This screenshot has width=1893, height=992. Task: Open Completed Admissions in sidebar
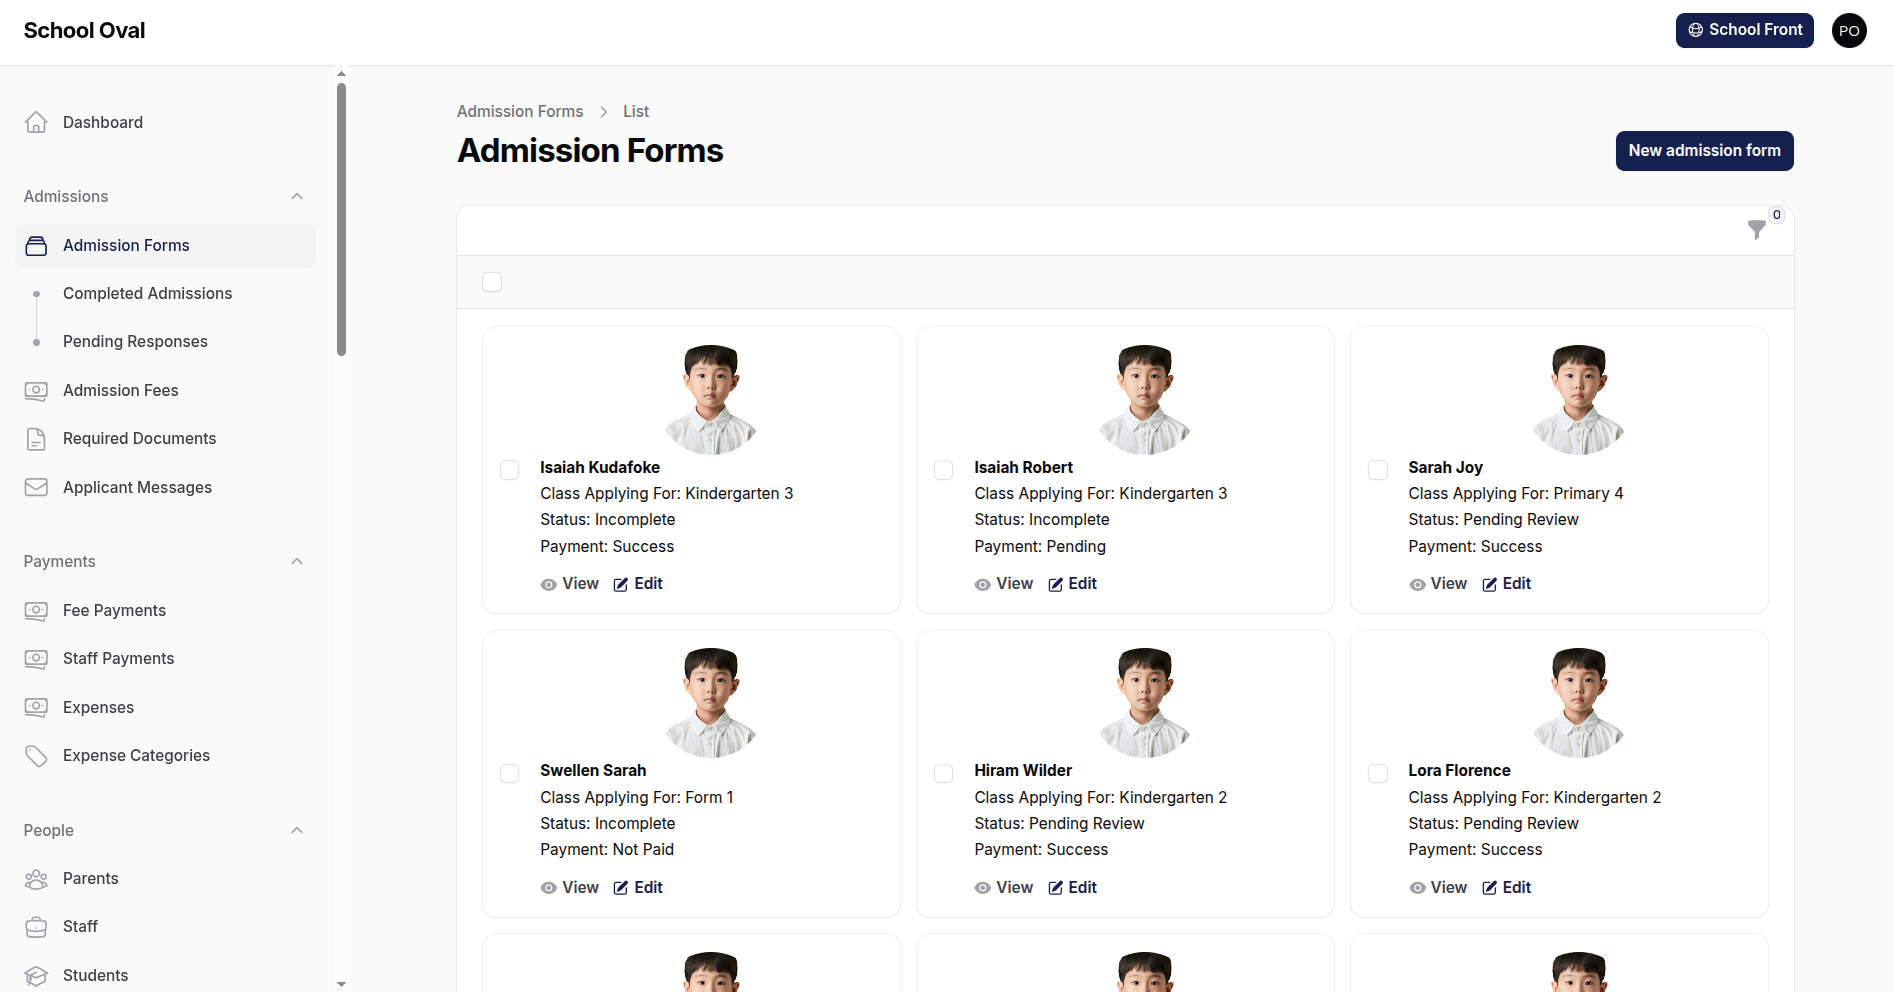[165, 293]
